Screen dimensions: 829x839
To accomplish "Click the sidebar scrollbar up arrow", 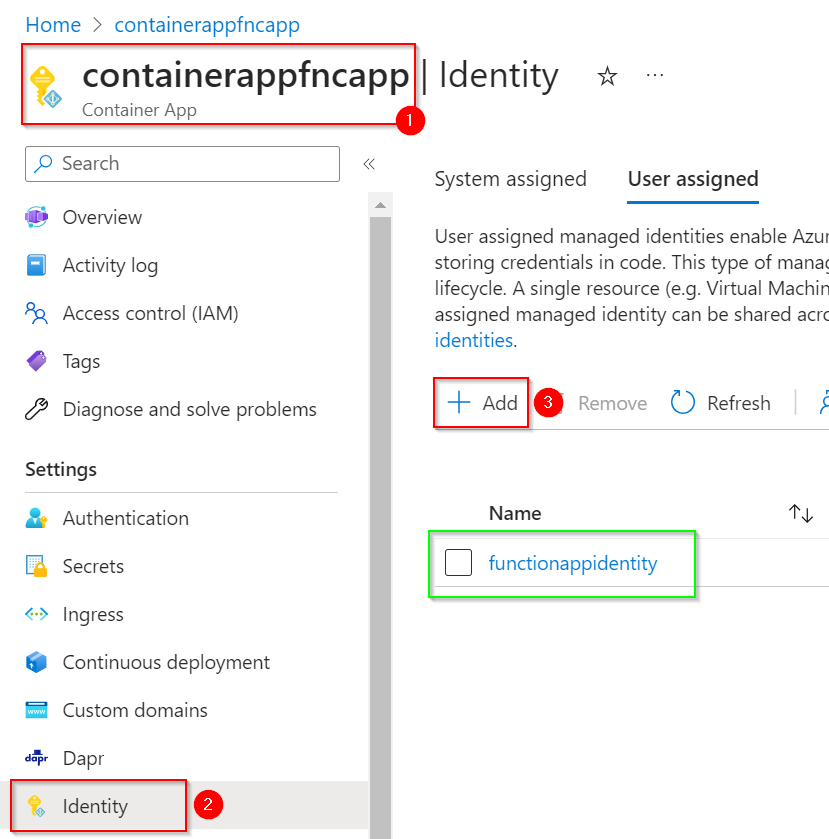I will [380, 205].
